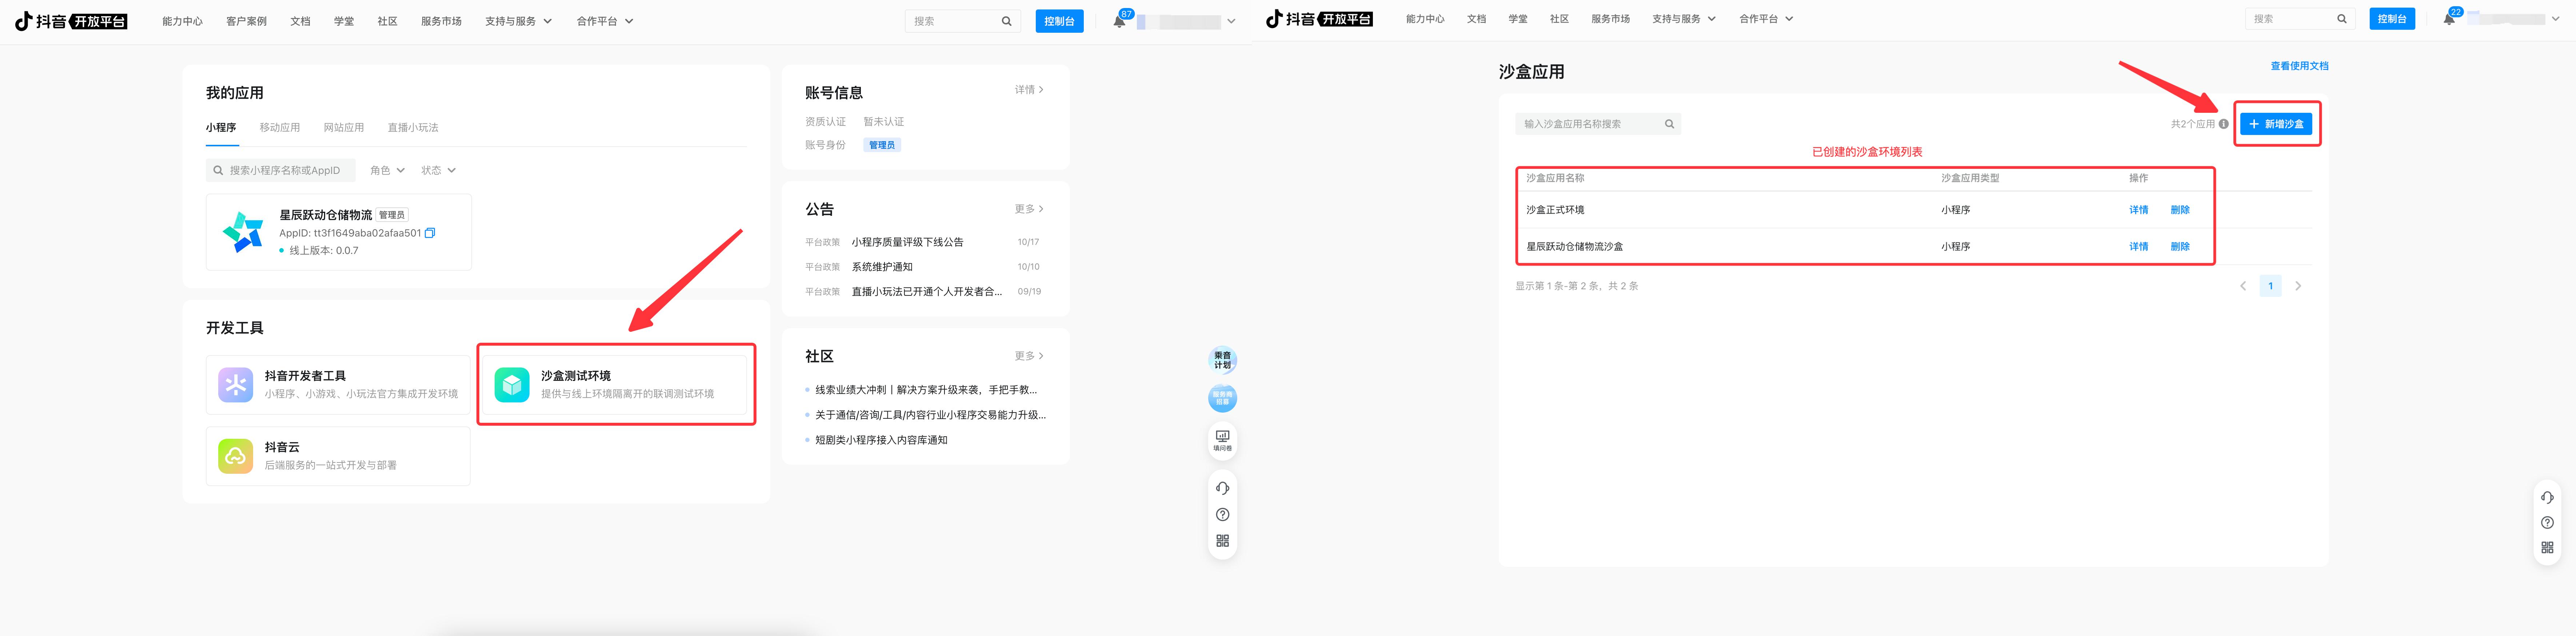Click QR code icon in left window
2576x636 pixels.
pyautogui.click(x=1222, y=541)
